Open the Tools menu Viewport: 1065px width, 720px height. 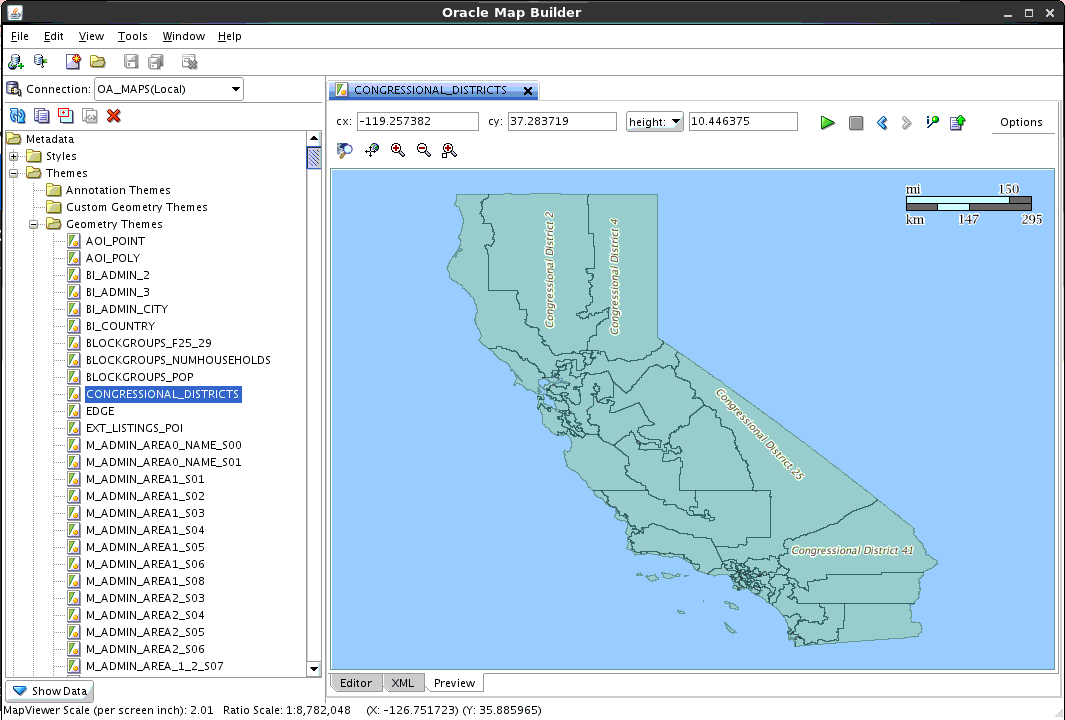coord(132,36)
